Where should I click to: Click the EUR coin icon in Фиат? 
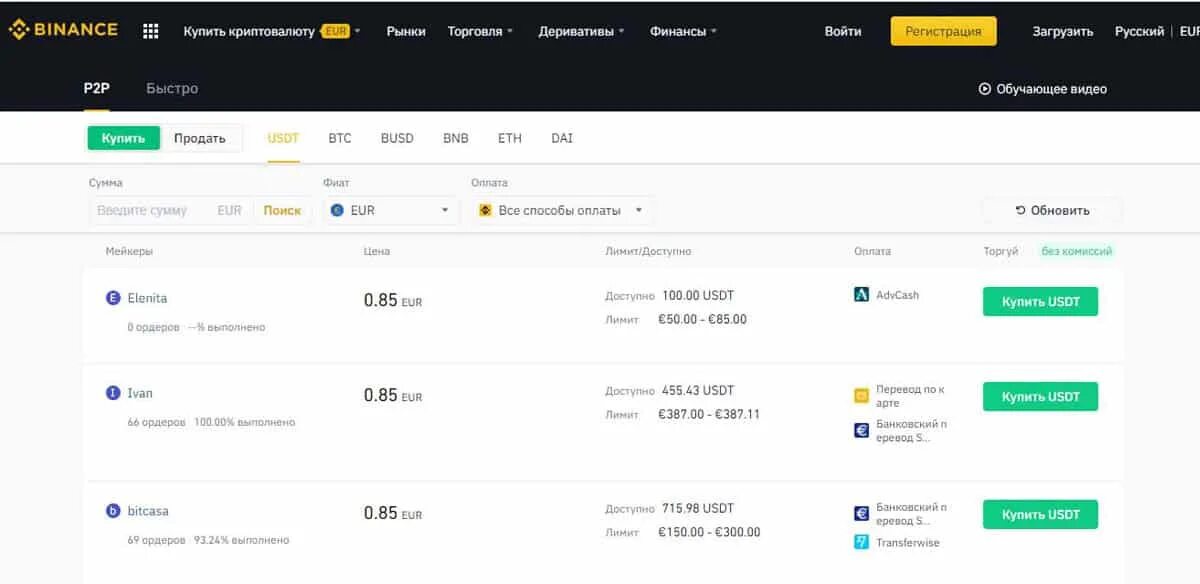[x=337, y=210]
